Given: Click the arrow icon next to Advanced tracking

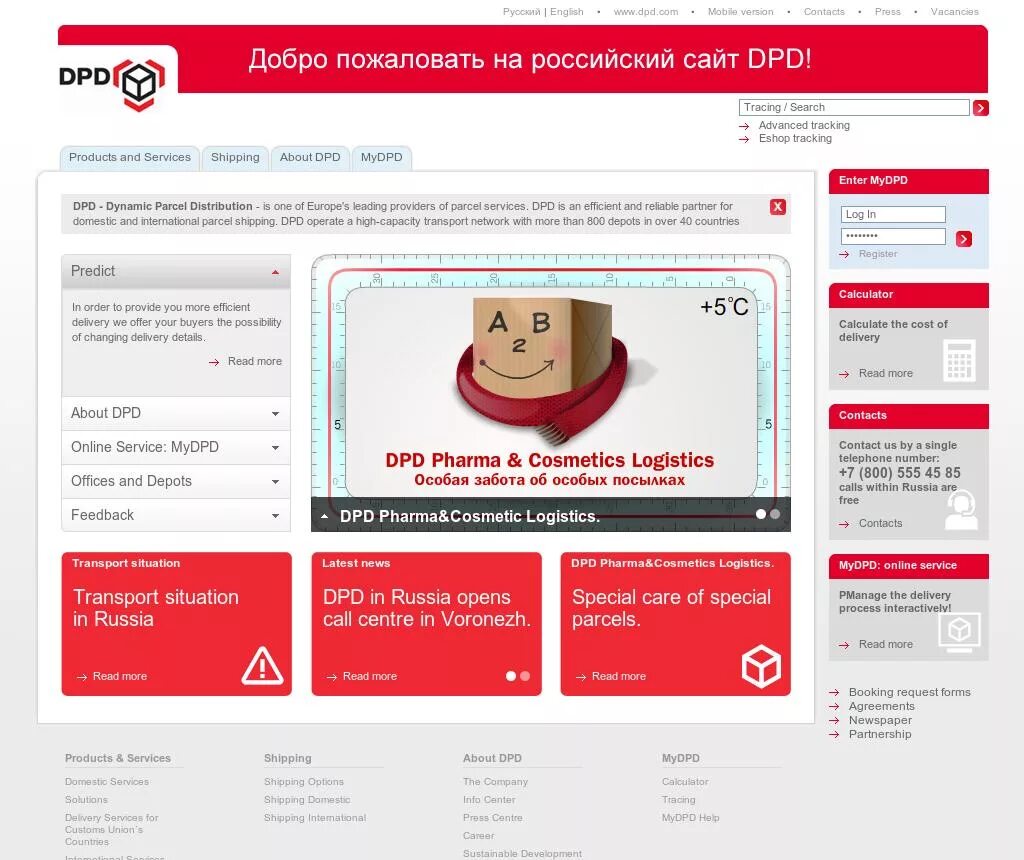Looking at the screenshot, I should pos(744,126).
